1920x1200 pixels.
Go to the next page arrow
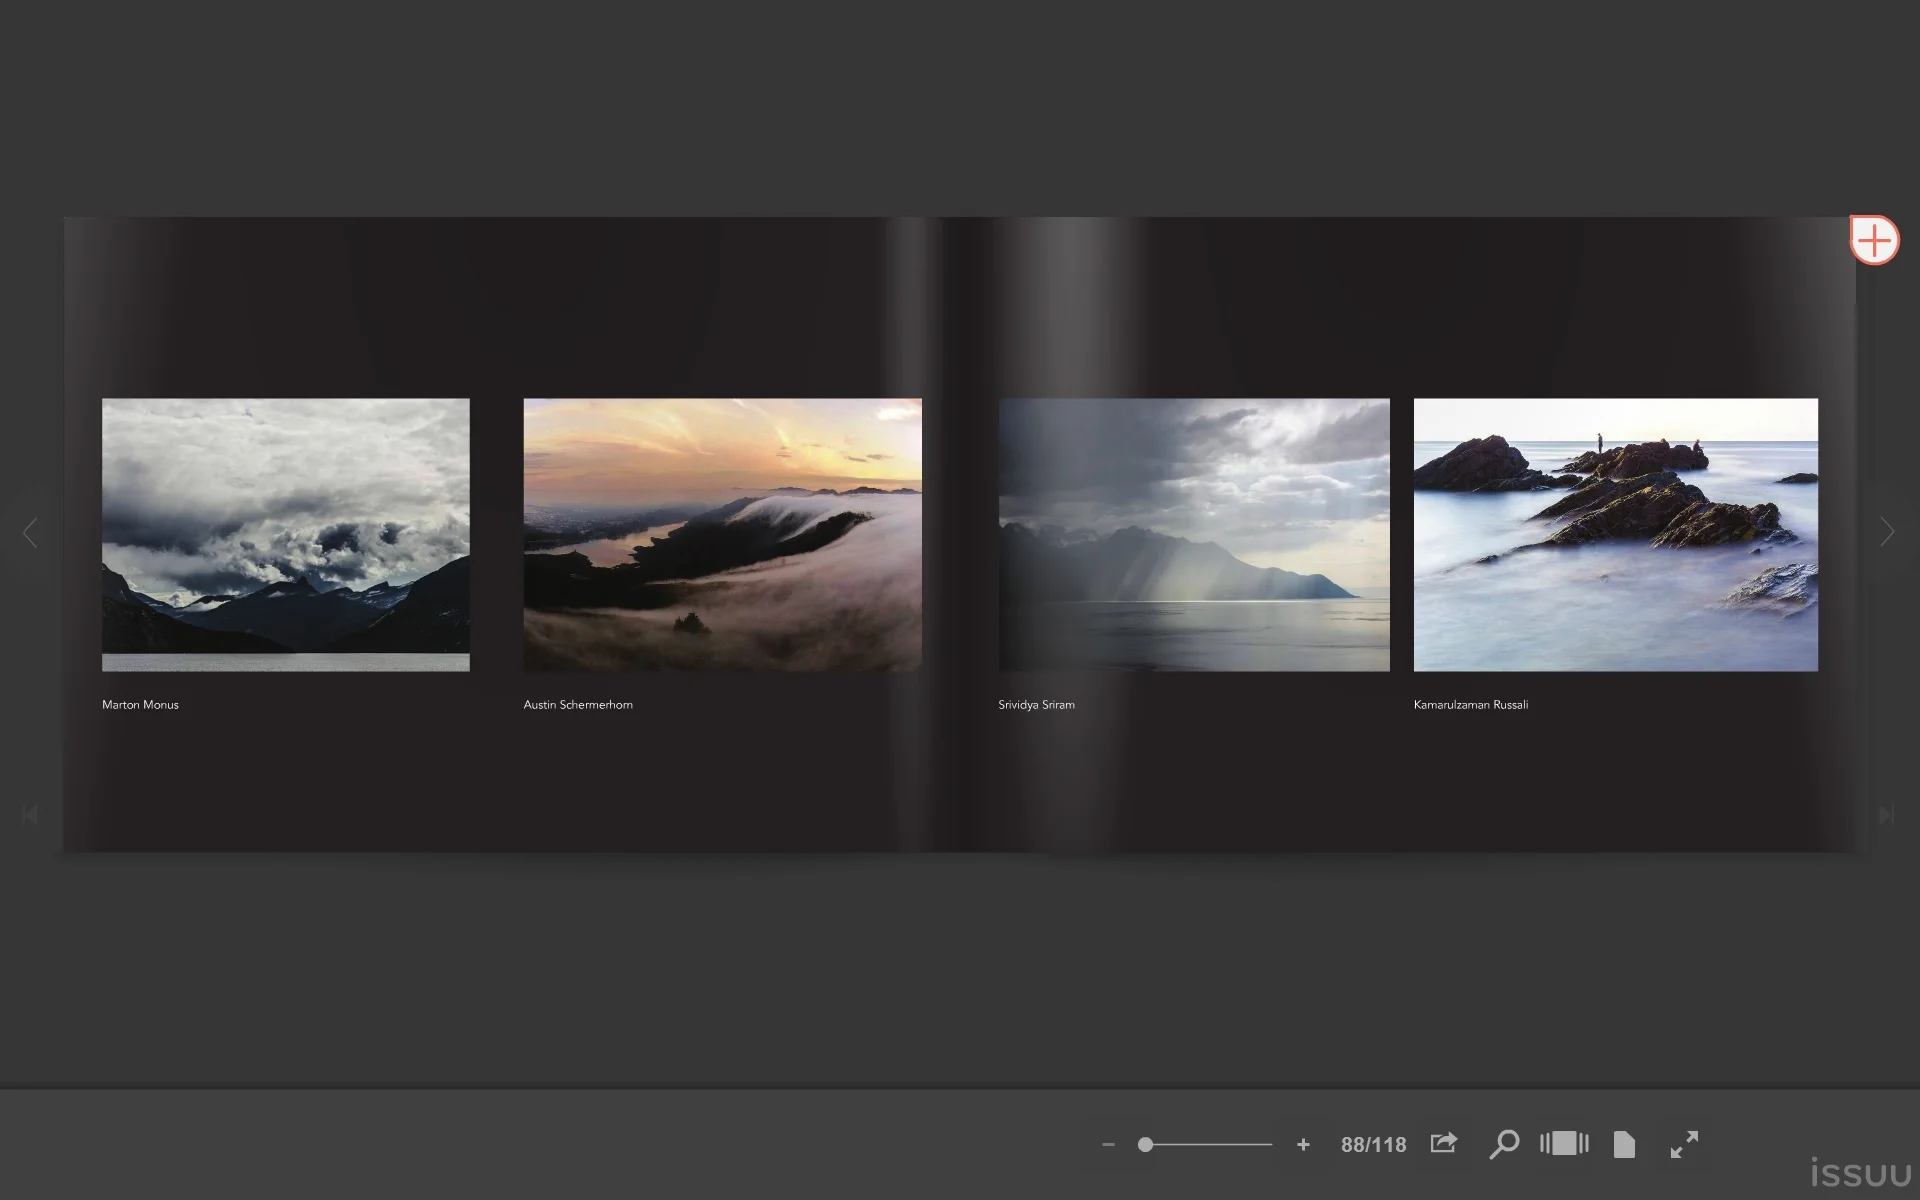tap(1887, 532)
